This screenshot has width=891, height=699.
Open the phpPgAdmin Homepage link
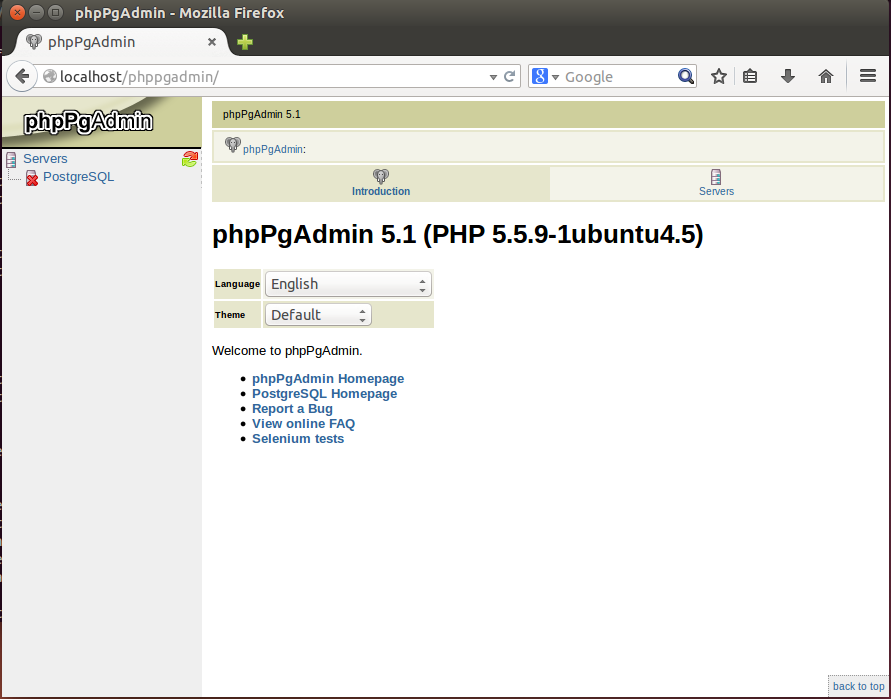pyautogui.click(x=328, y=379)
